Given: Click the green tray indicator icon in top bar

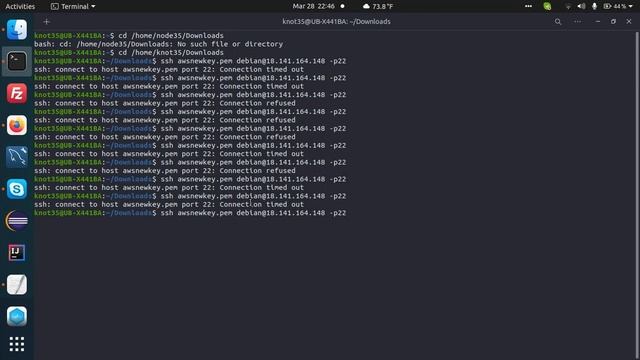Looking at the screenshot, I should tap(547, 6).
